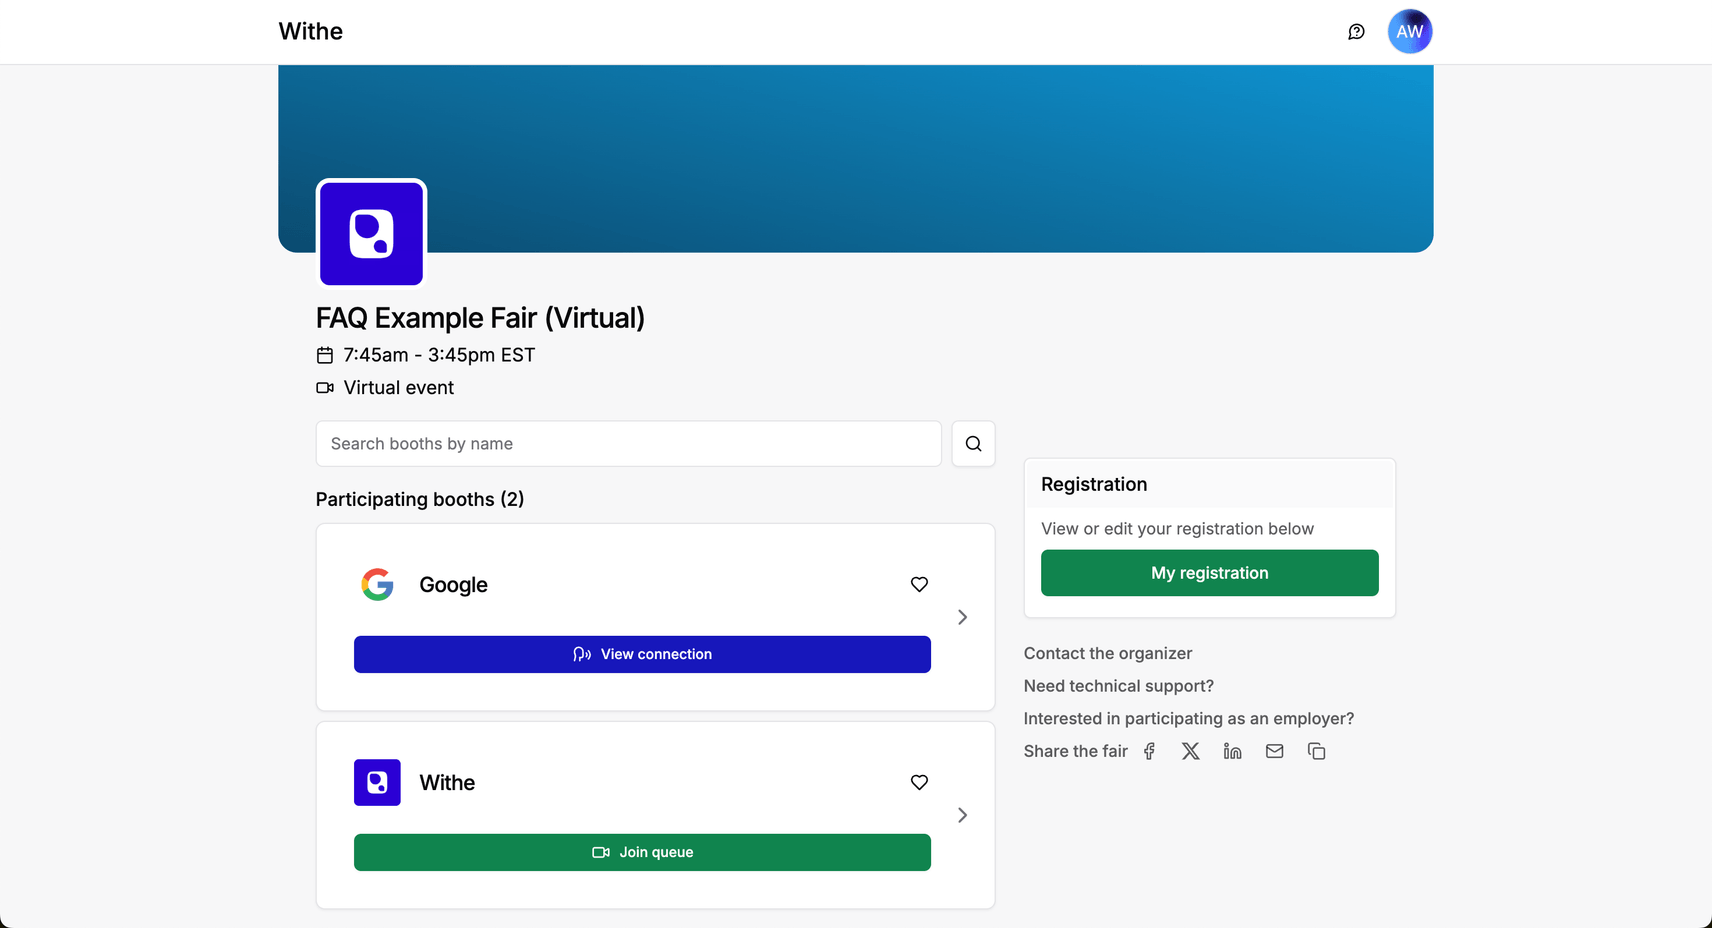The height and width of the screenshot is (928, 1712).
Task: Click the magnifier search button
Action: [x=973, y=444]
